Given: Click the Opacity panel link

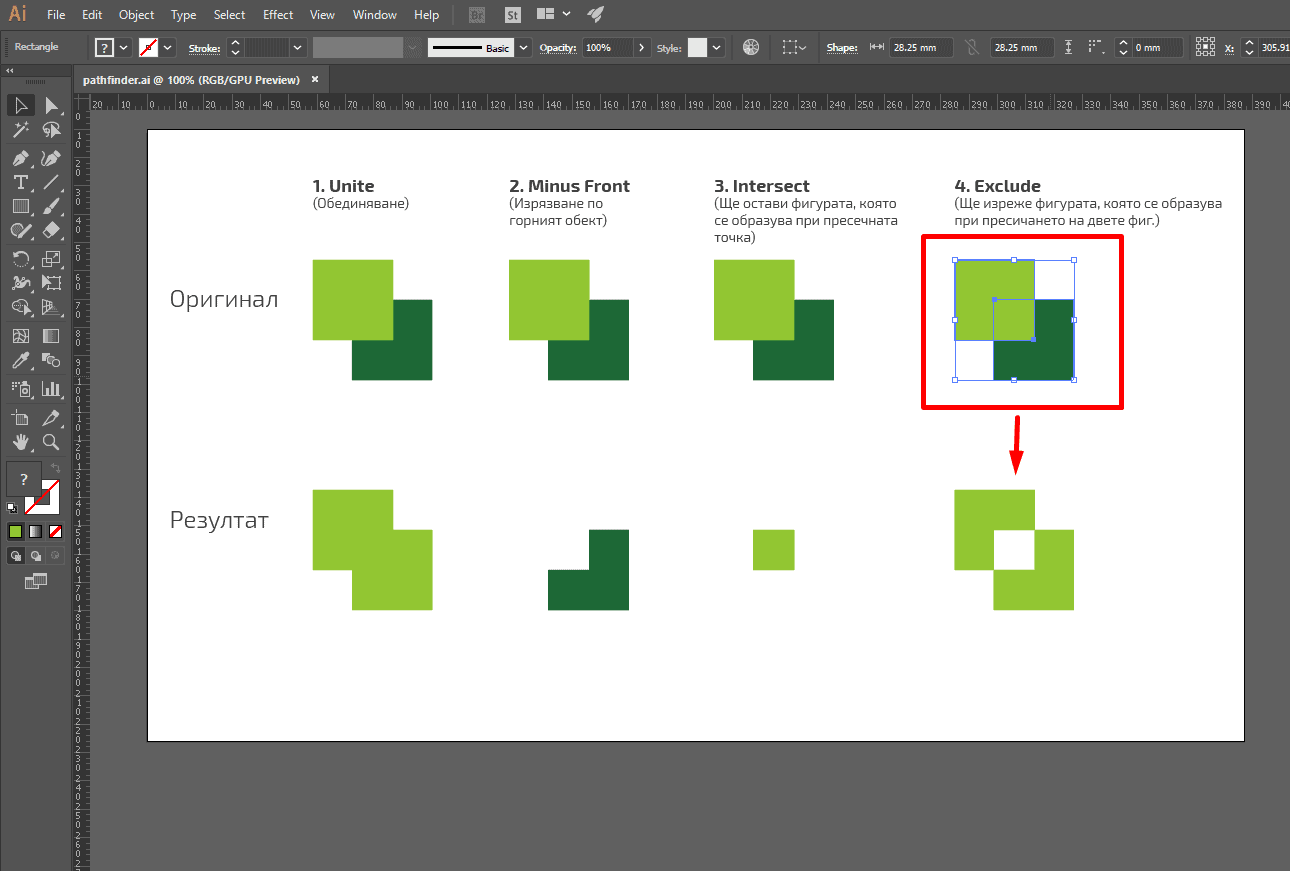Looking at the screenshot, I should (558, 48).
